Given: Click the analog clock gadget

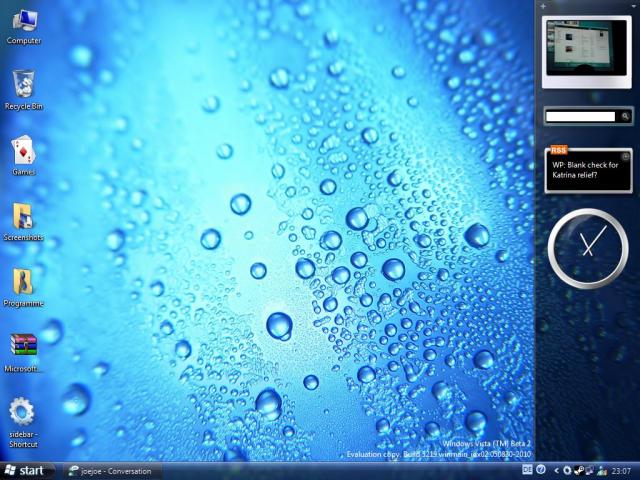Looking at the screenshot, I should coord(588,248).
